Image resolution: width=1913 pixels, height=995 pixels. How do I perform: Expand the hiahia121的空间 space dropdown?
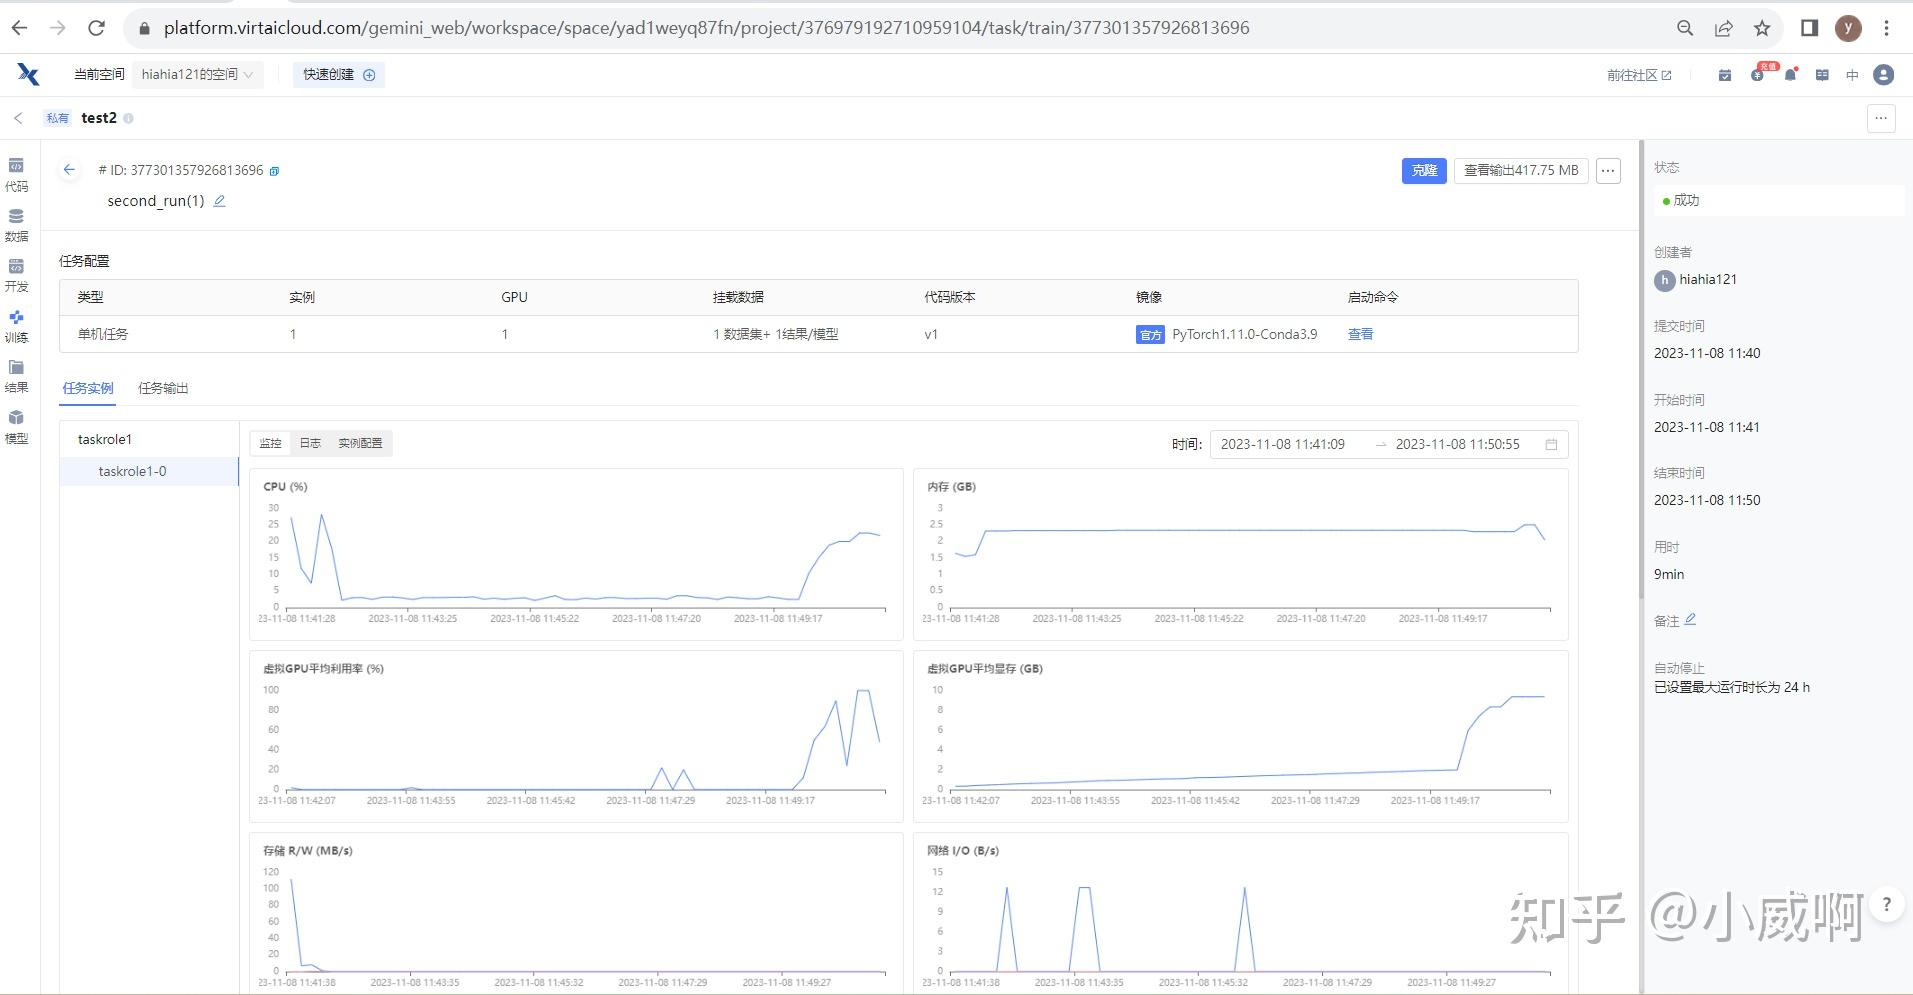pos(197,74)
